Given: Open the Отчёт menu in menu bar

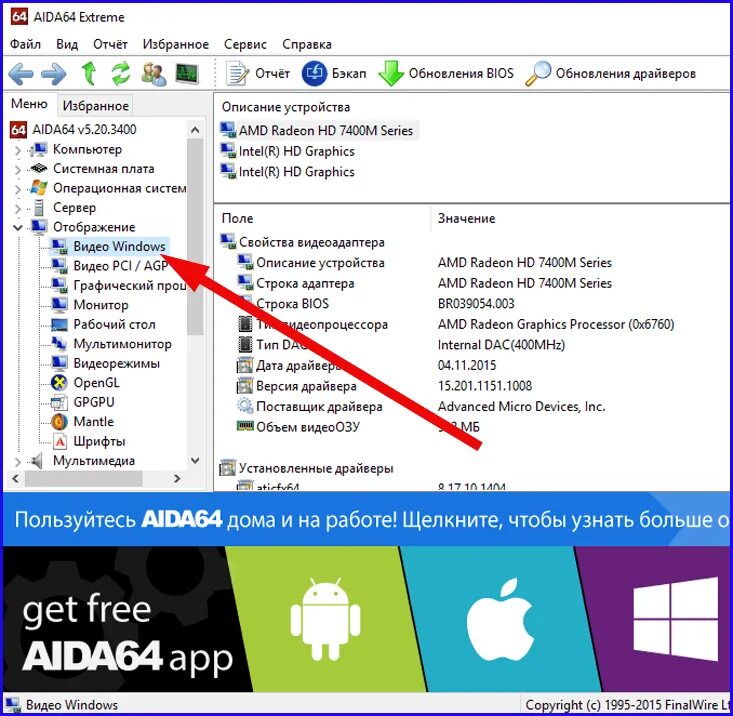Looking at the screenshot, I should tap(110, 44).
